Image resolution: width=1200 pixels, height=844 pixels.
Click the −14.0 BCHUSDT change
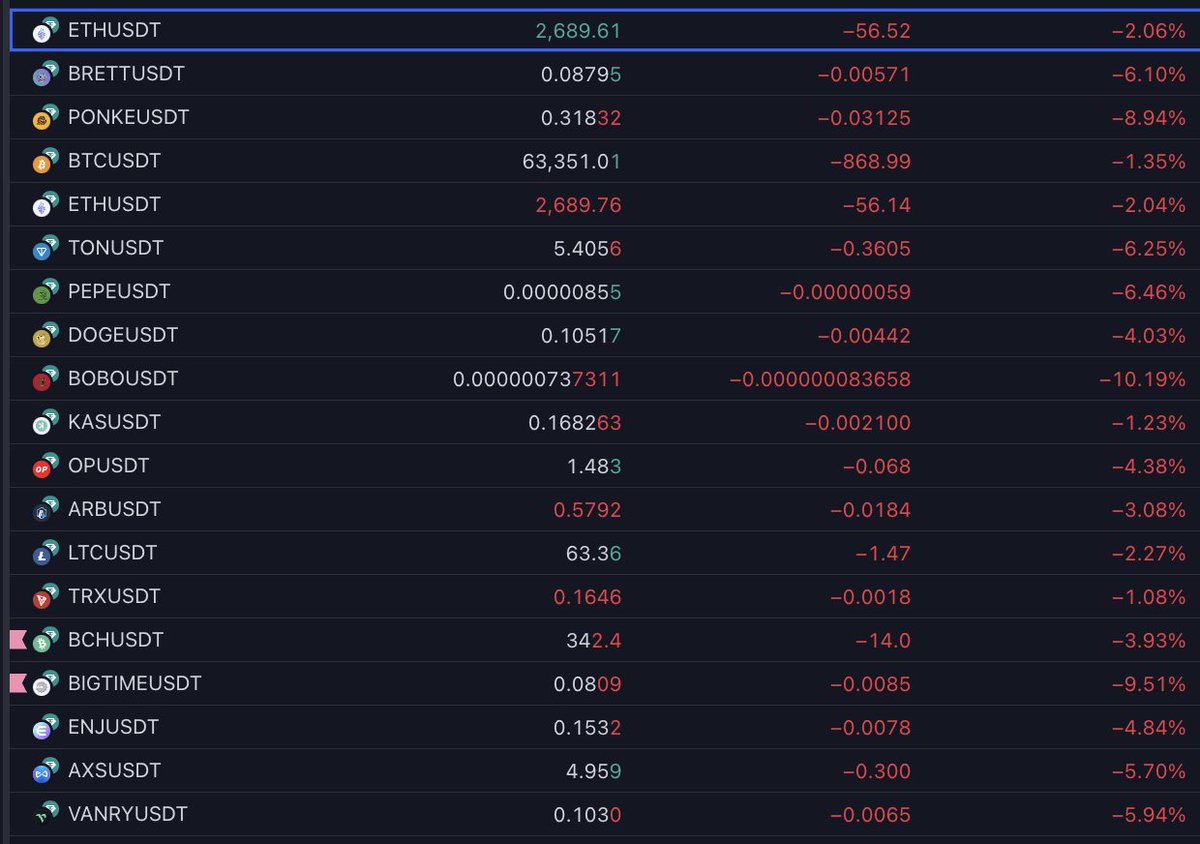(x=882, y=640)
